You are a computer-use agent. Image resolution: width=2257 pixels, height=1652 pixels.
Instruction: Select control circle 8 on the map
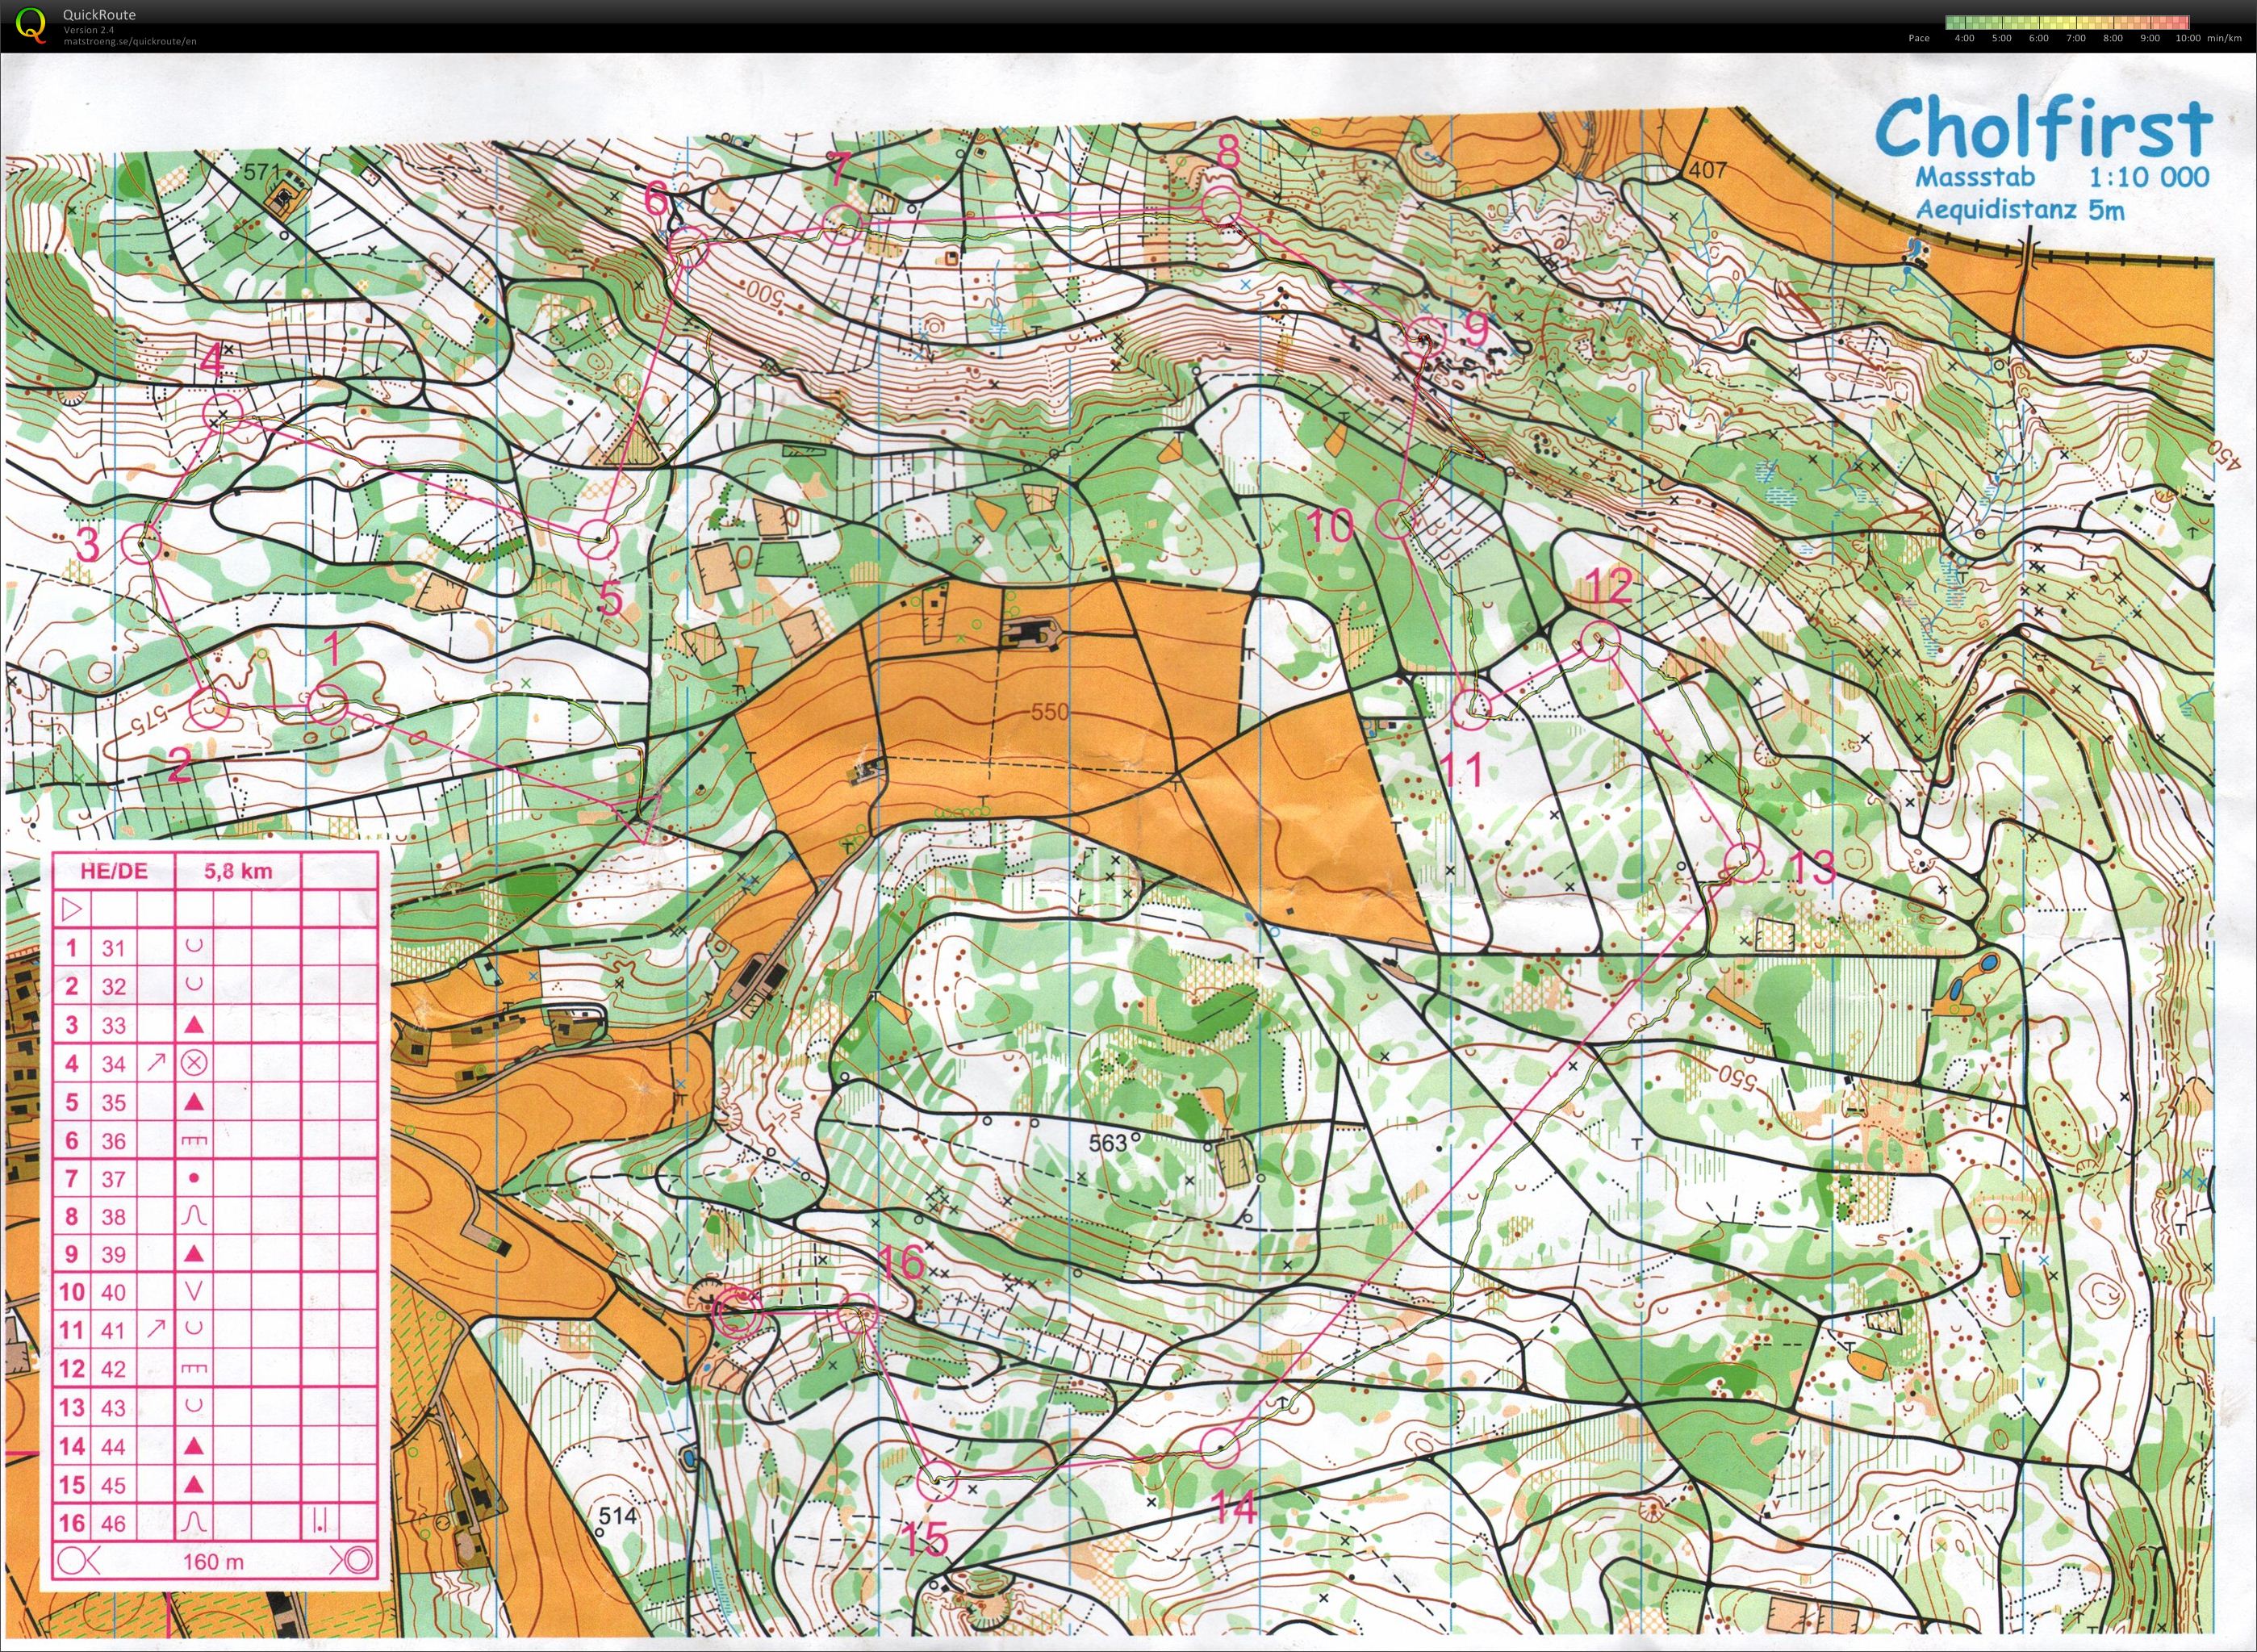pos(1221,205)
